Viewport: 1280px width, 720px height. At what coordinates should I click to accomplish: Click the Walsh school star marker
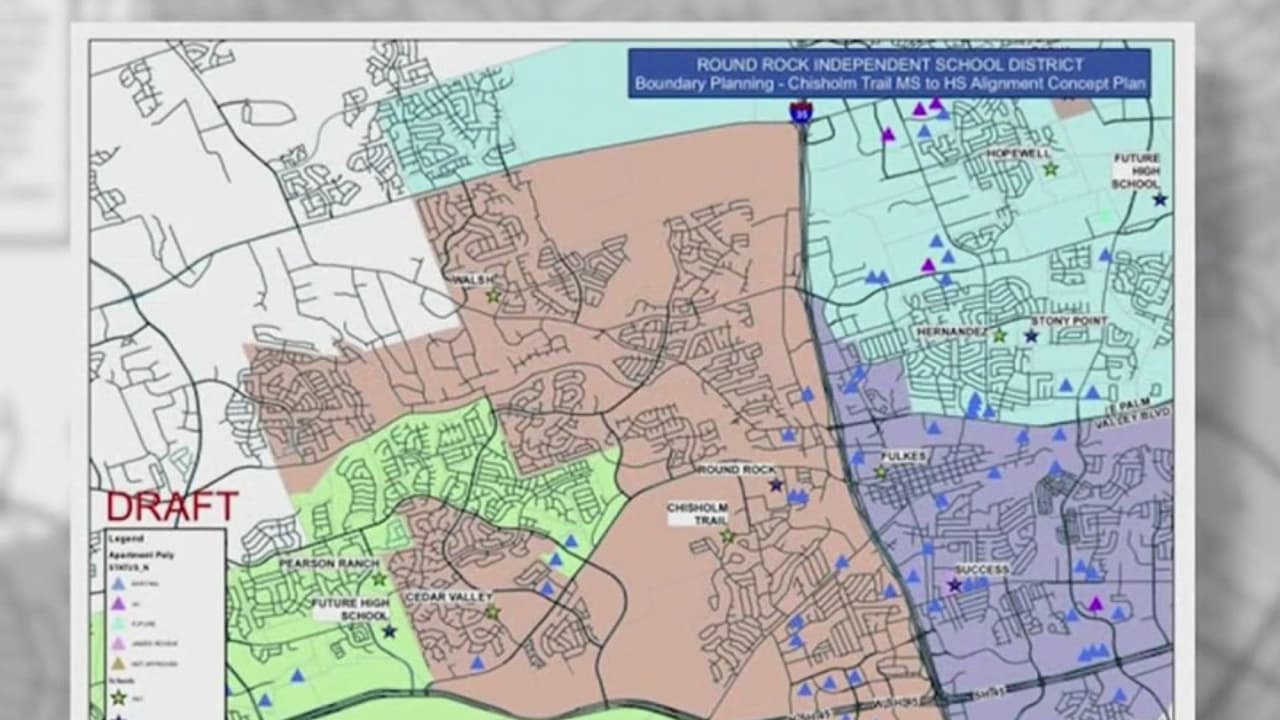[493, 296]
